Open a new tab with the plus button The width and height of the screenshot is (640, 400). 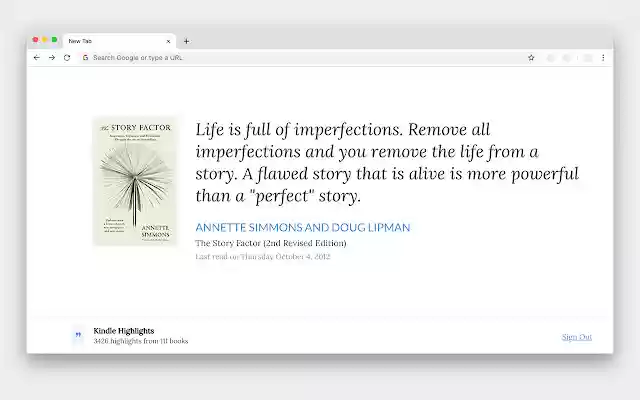pos(187,41)
